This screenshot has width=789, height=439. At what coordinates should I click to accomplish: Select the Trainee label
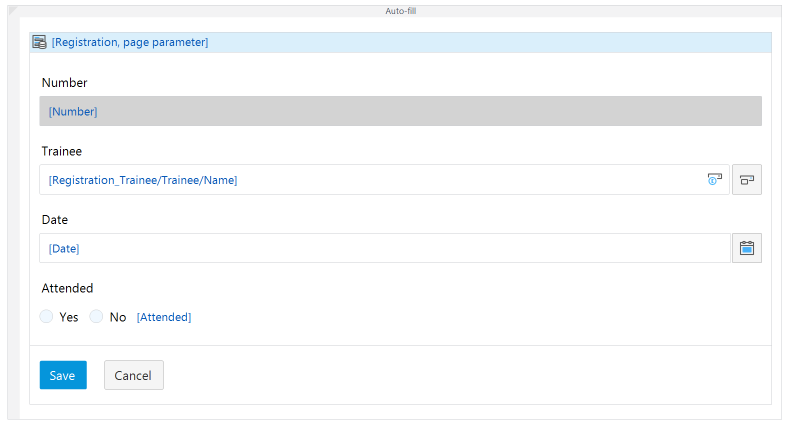click(61, 151)
